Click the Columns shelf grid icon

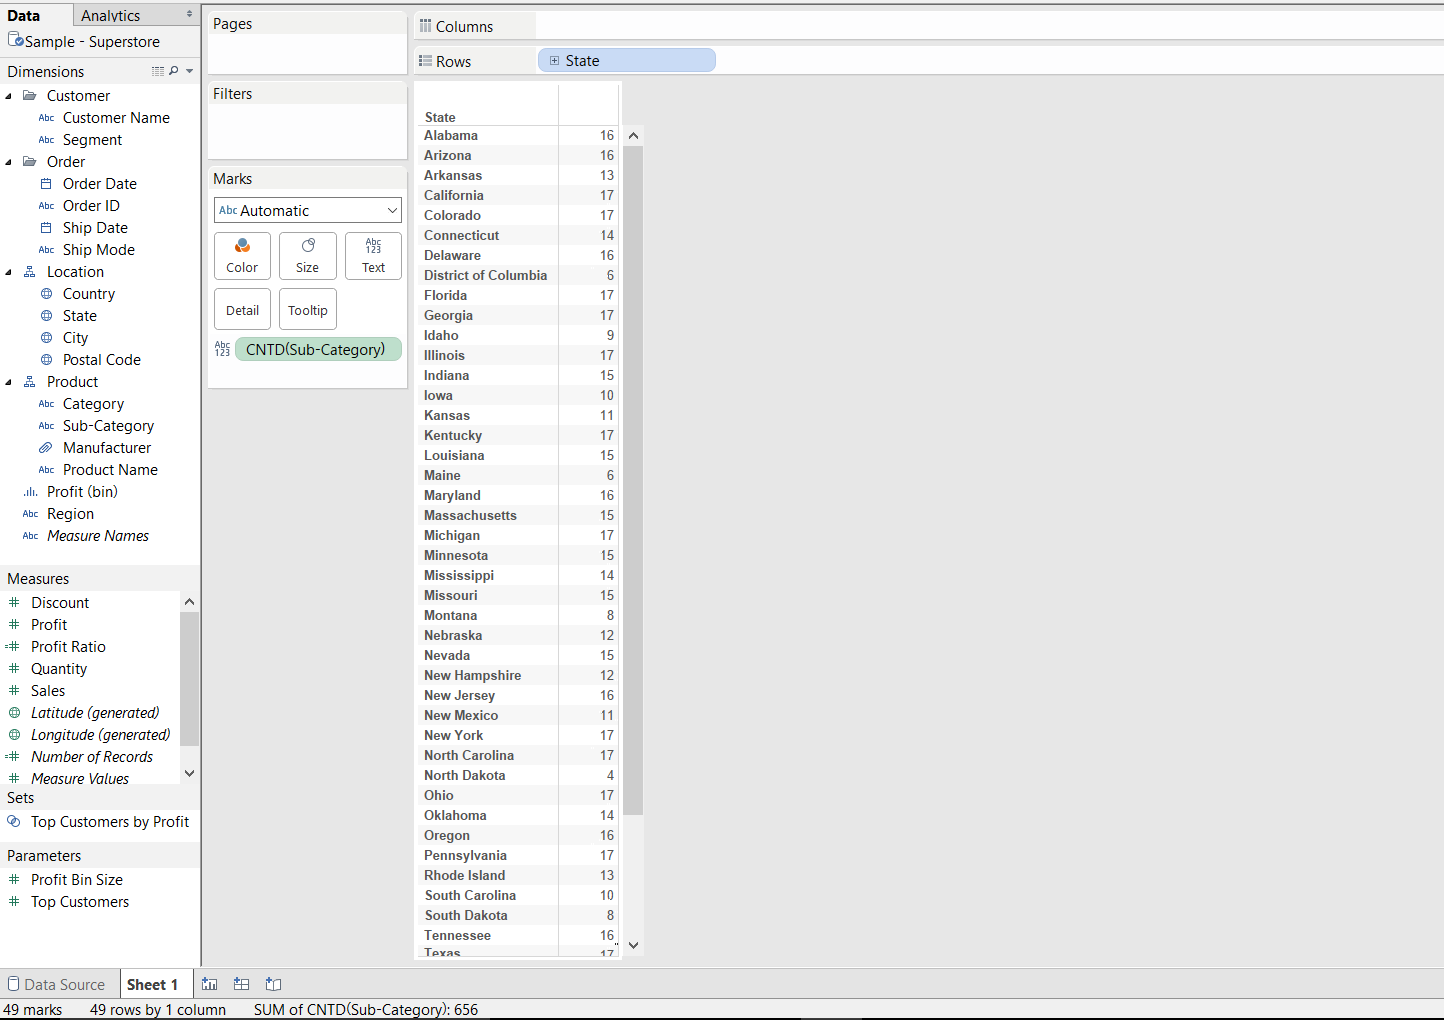click(x=425, y=26)
